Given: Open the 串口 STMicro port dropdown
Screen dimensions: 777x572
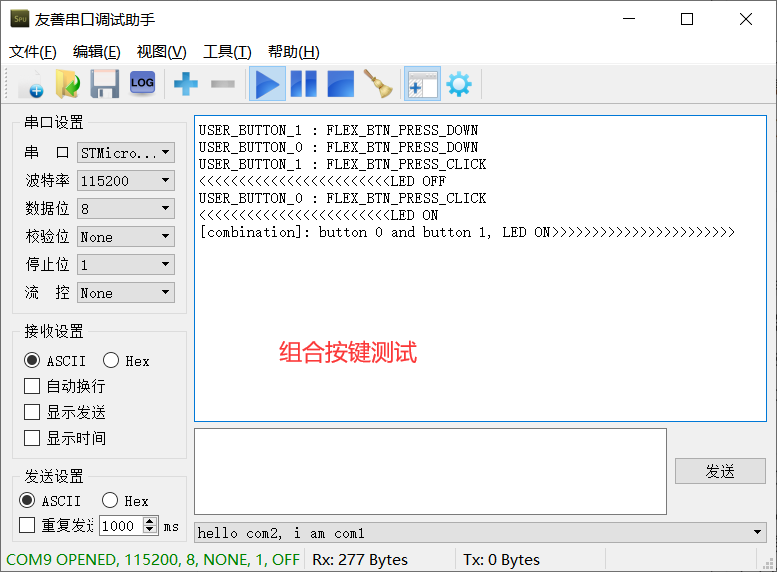Looking at the screenshot, I should [x=126, y=153].
